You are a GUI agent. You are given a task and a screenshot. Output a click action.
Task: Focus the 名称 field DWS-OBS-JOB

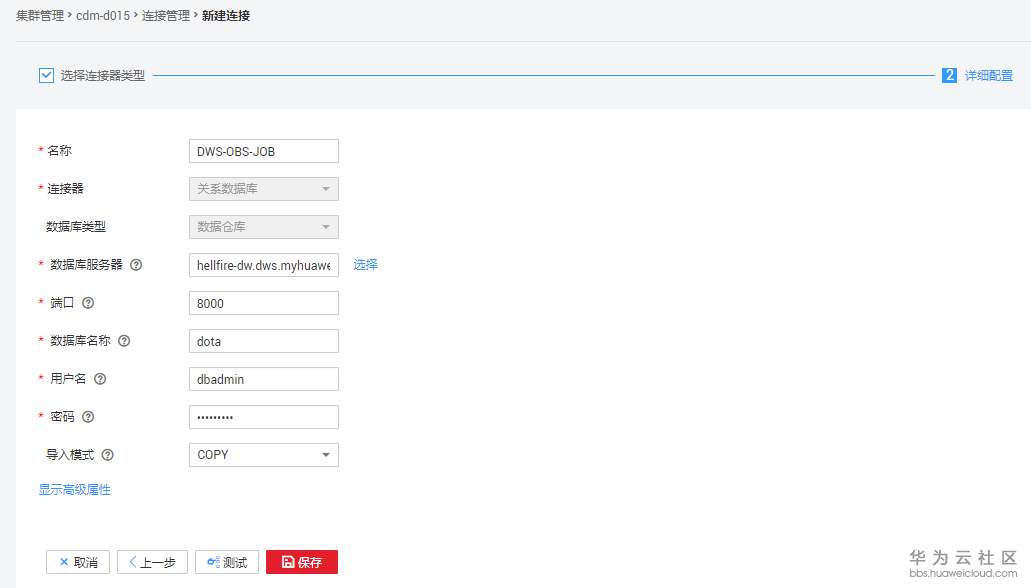(264, 151)
